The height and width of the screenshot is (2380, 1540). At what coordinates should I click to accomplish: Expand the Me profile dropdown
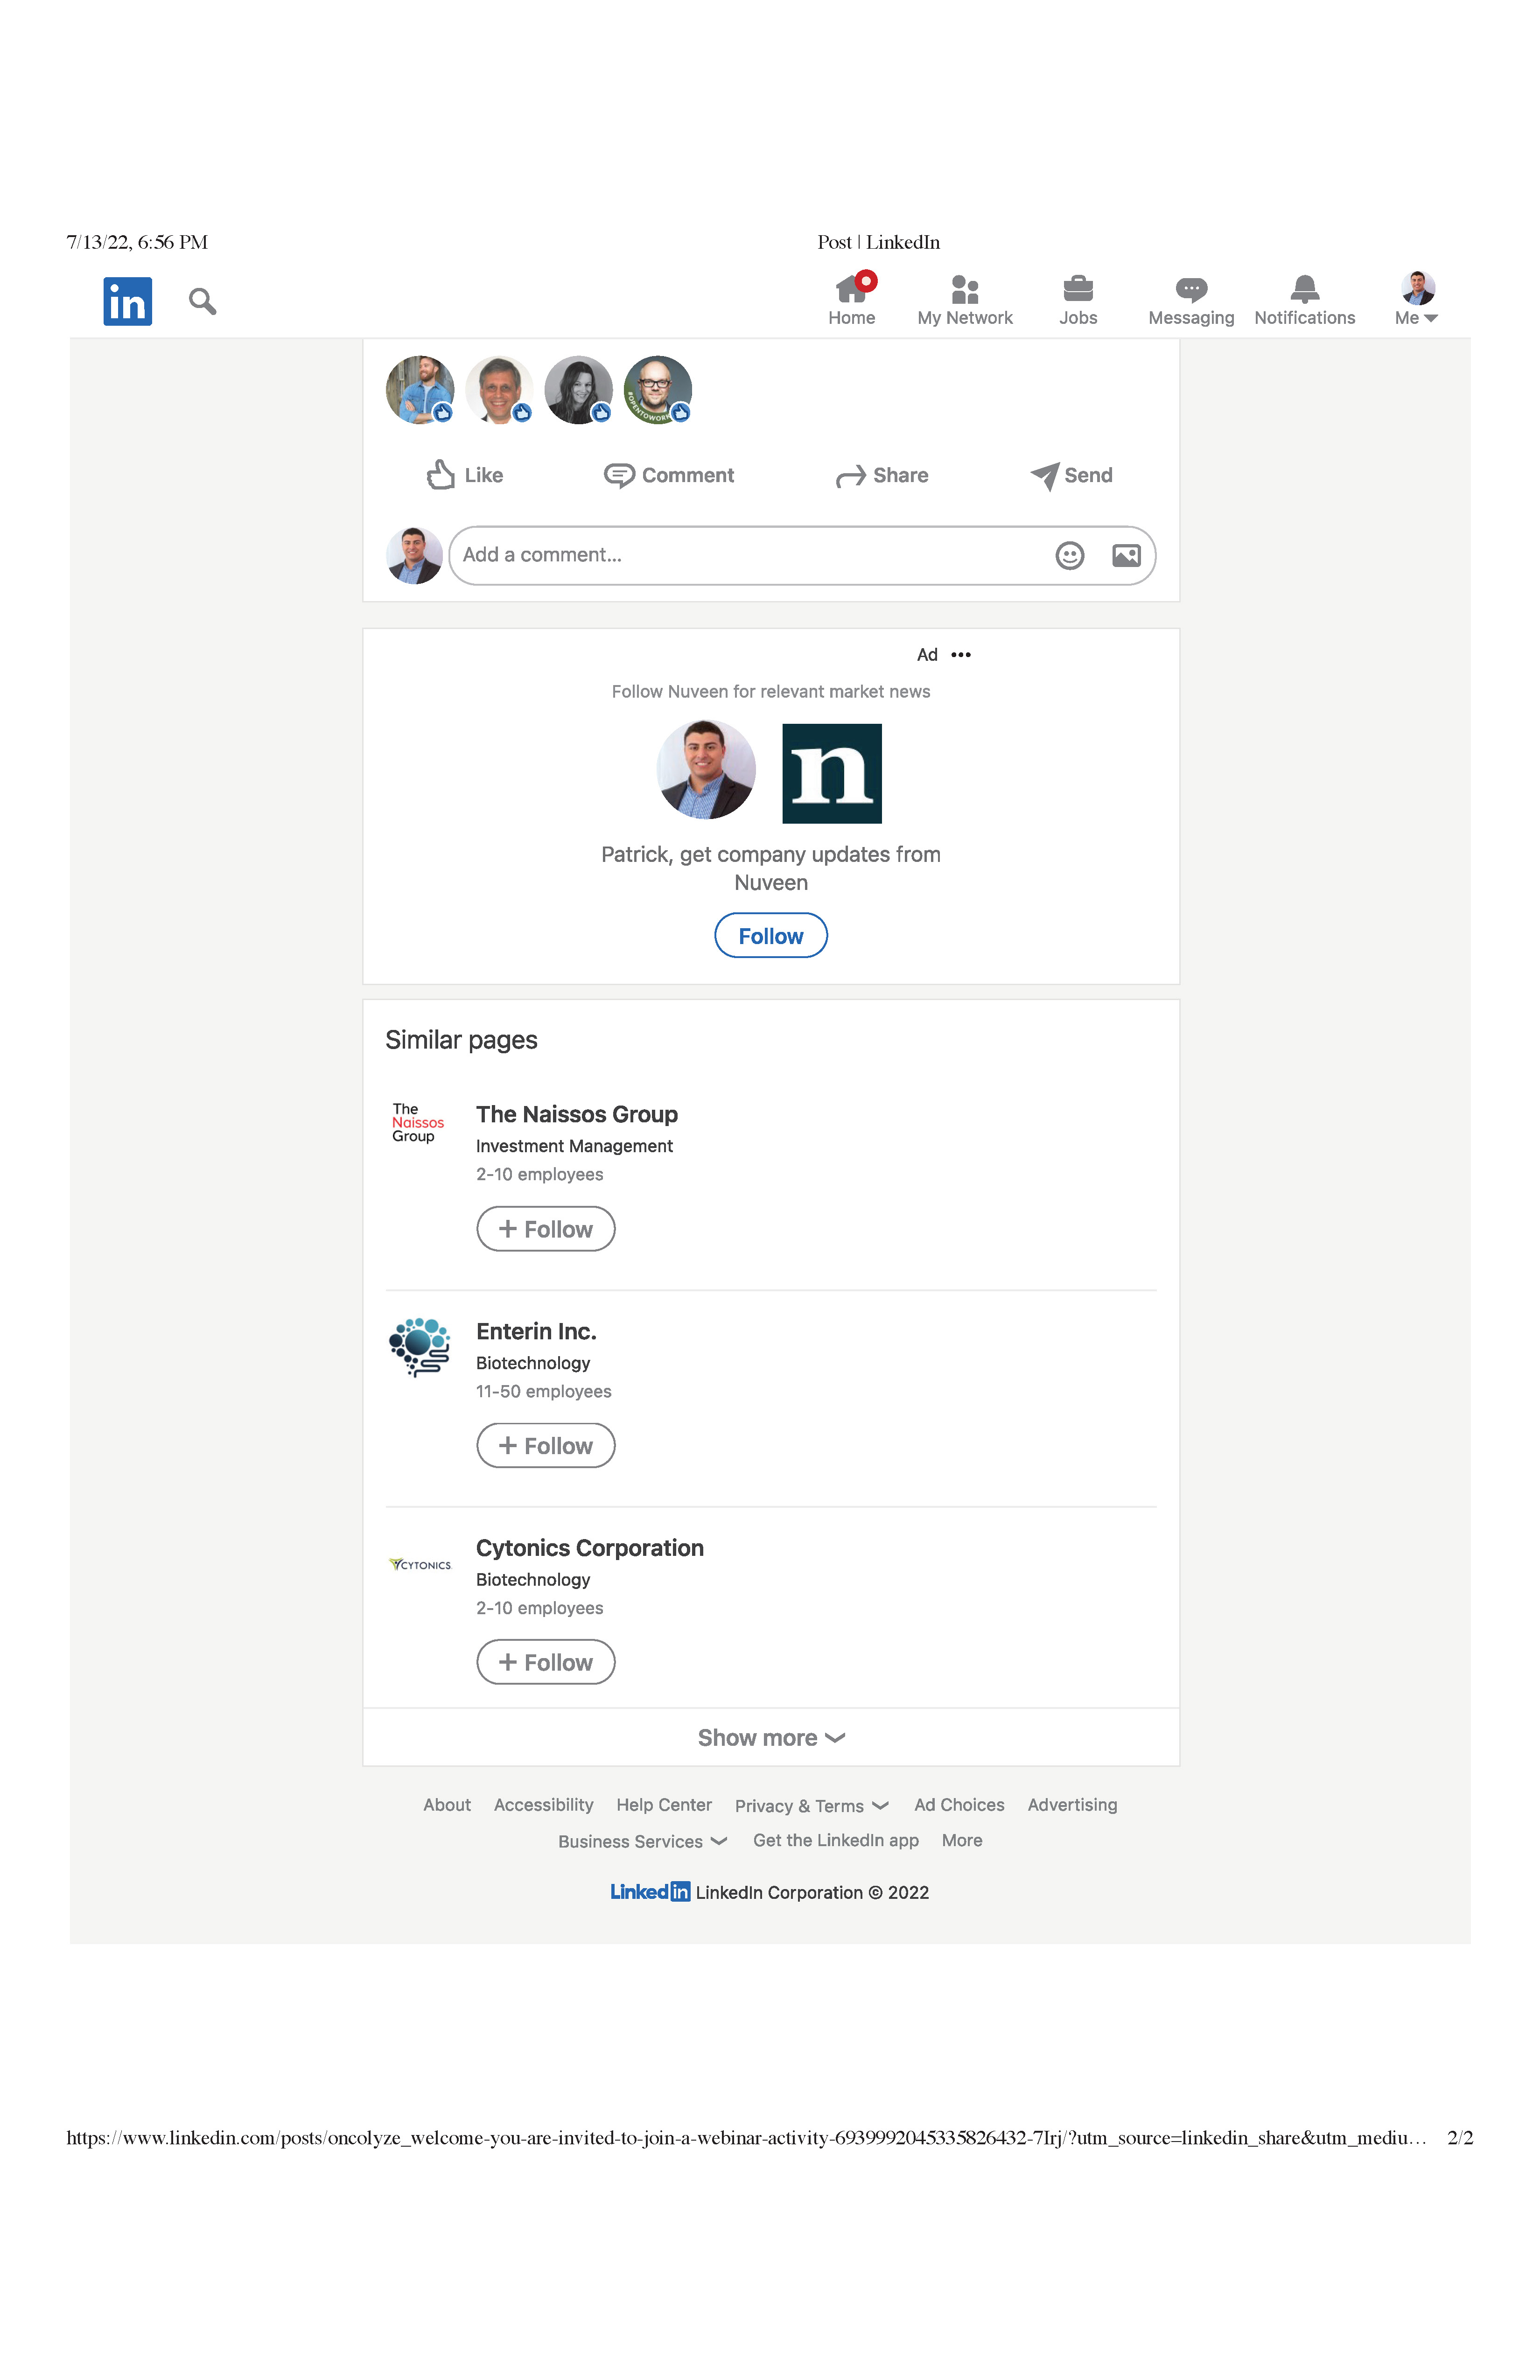(1417, 300)
